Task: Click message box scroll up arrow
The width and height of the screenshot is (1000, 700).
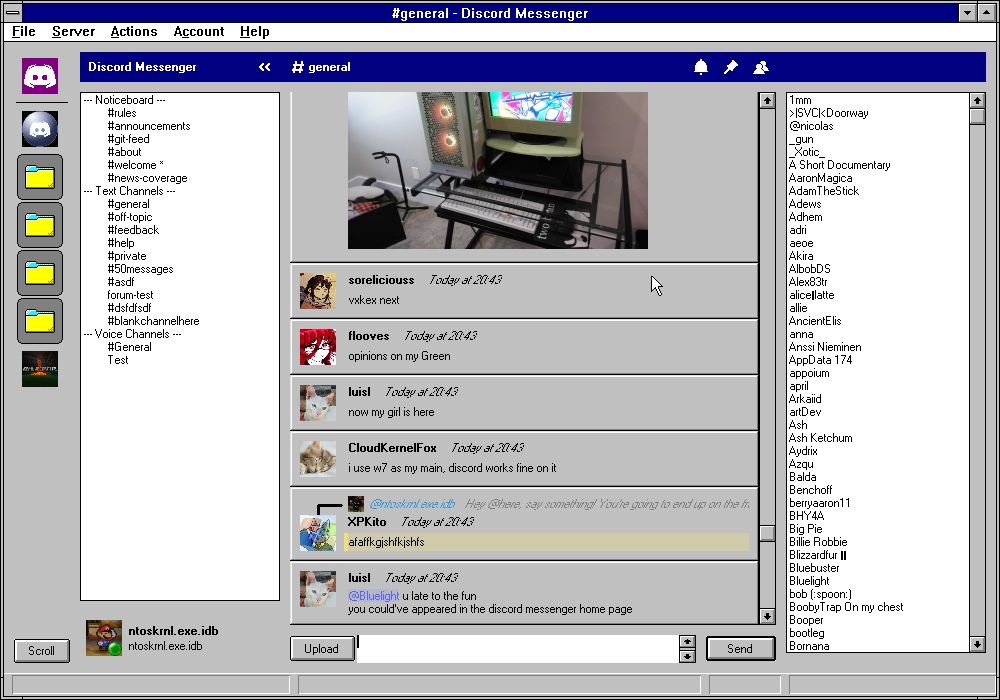Action: (x=687, y=642)
